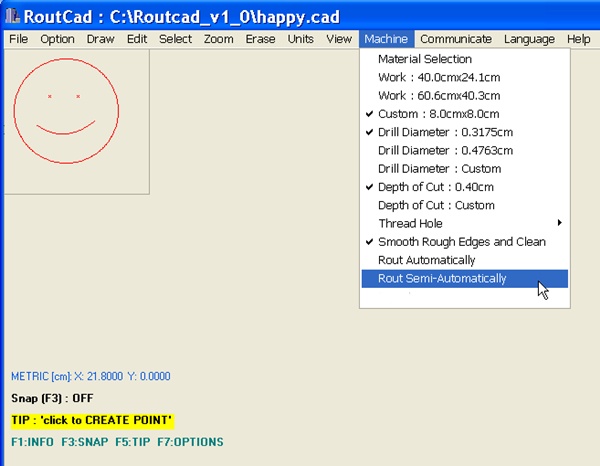This screenshot has width=600, height=466.
Task: Choose Rout Semi-Automatically
Action: point(465,279)
